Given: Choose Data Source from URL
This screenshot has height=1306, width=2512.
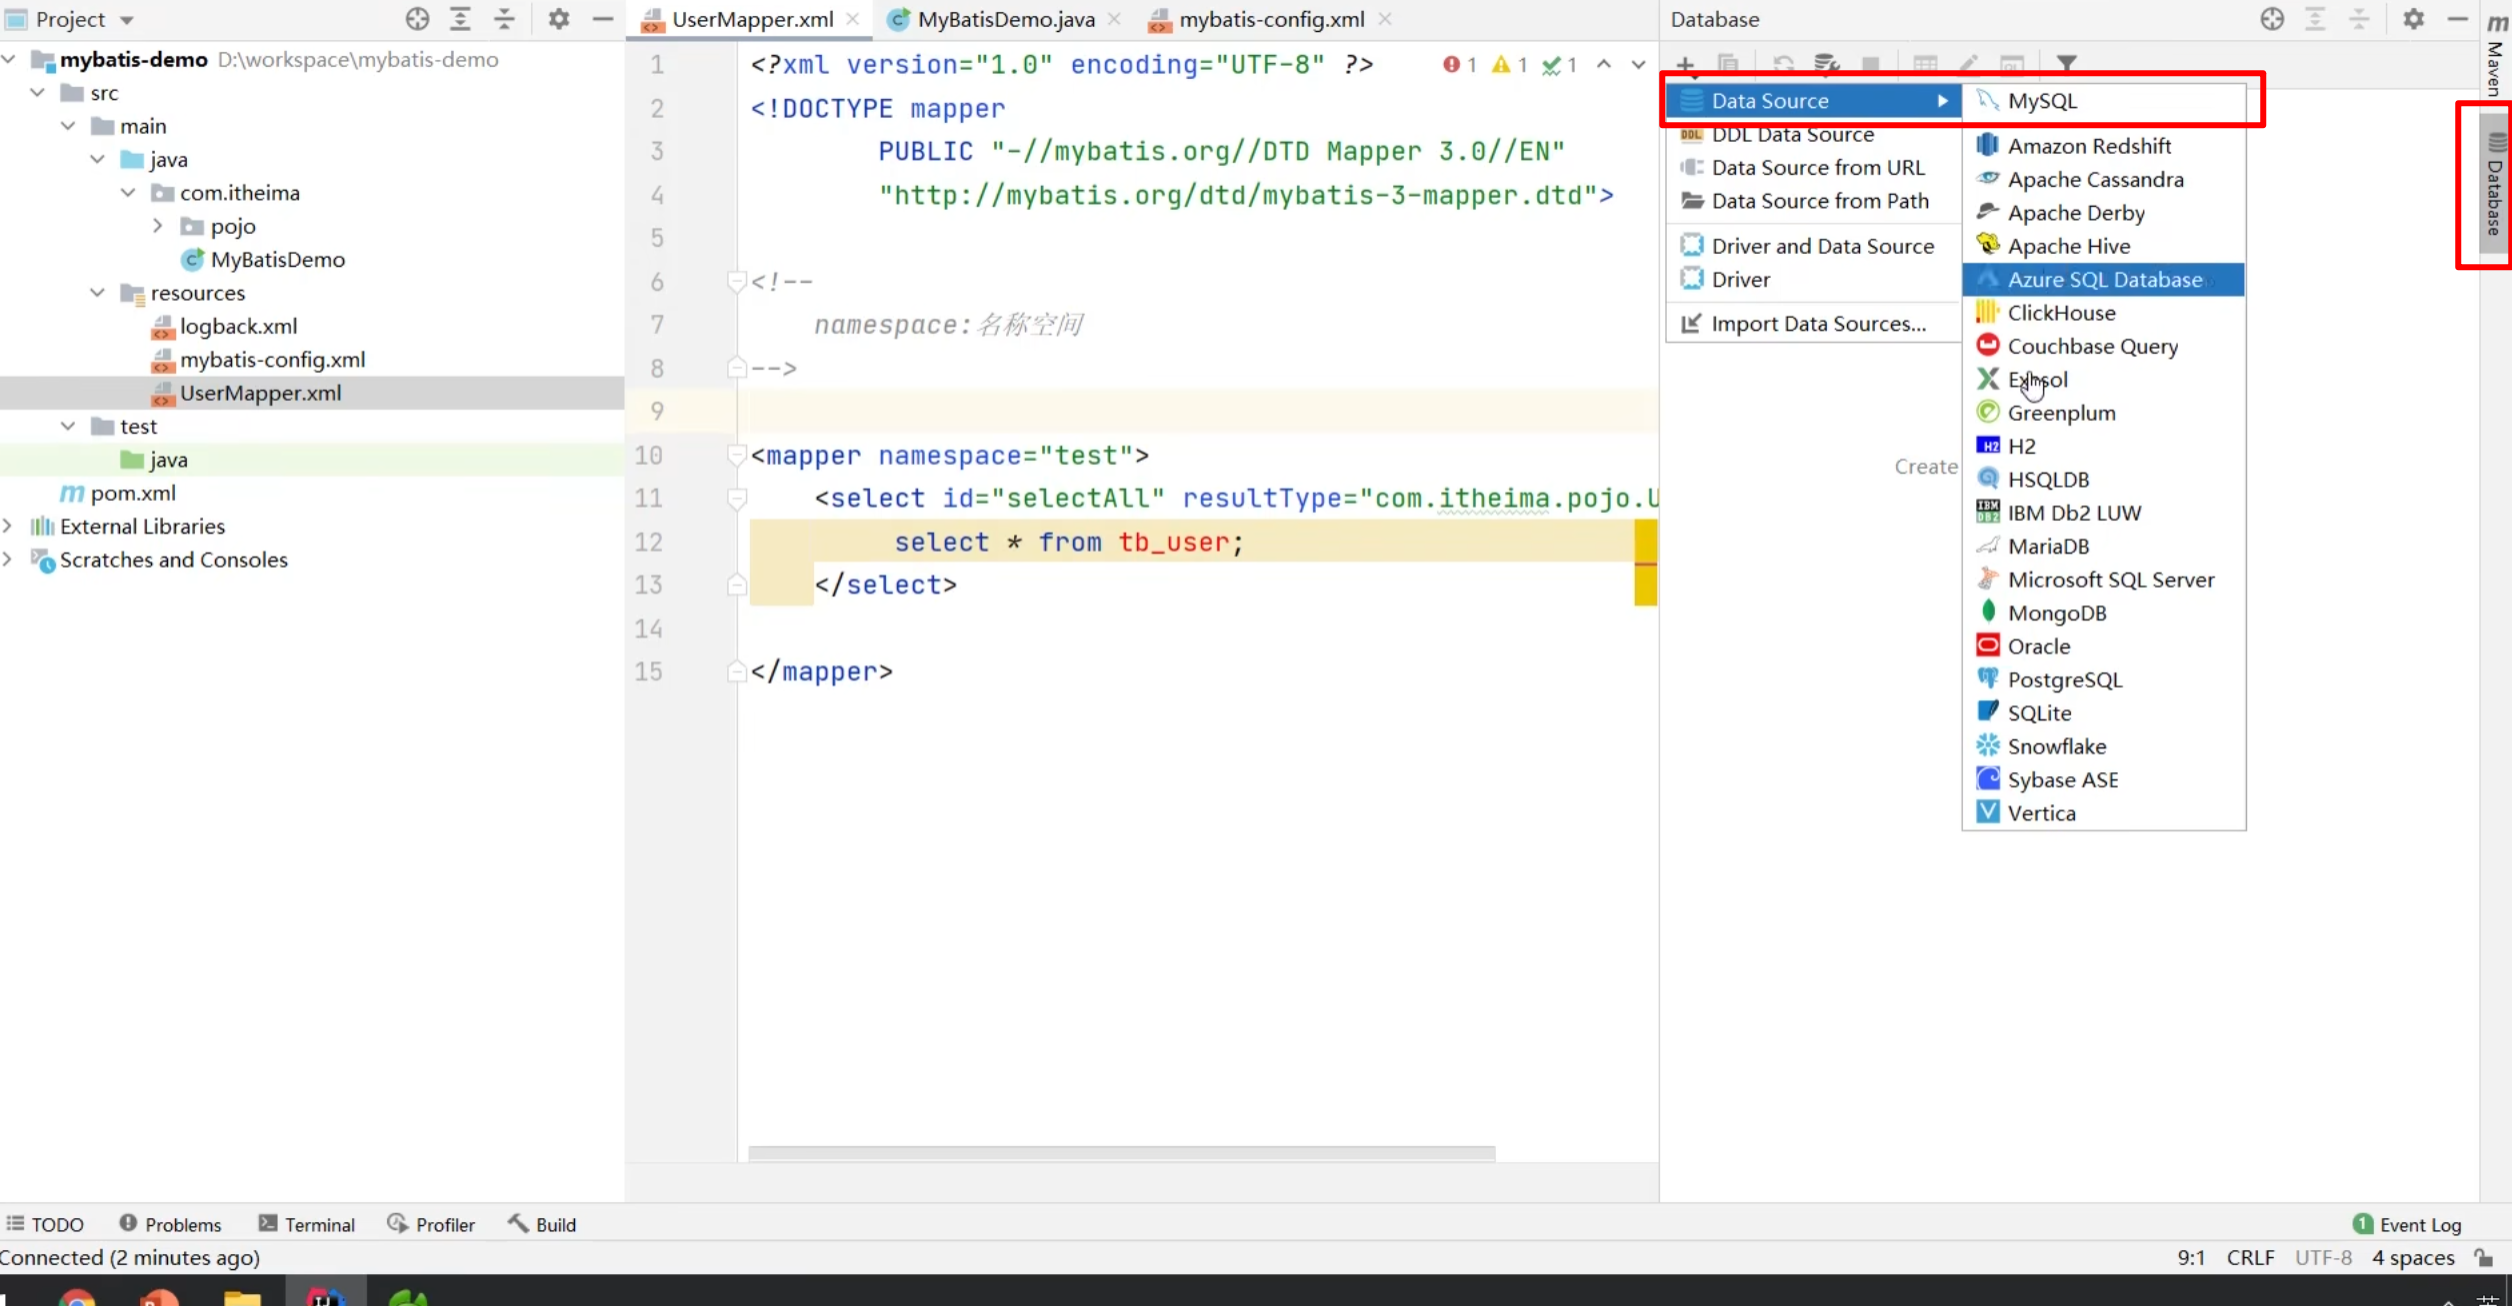Looking at the screenshot, I should pos(1812,168).
